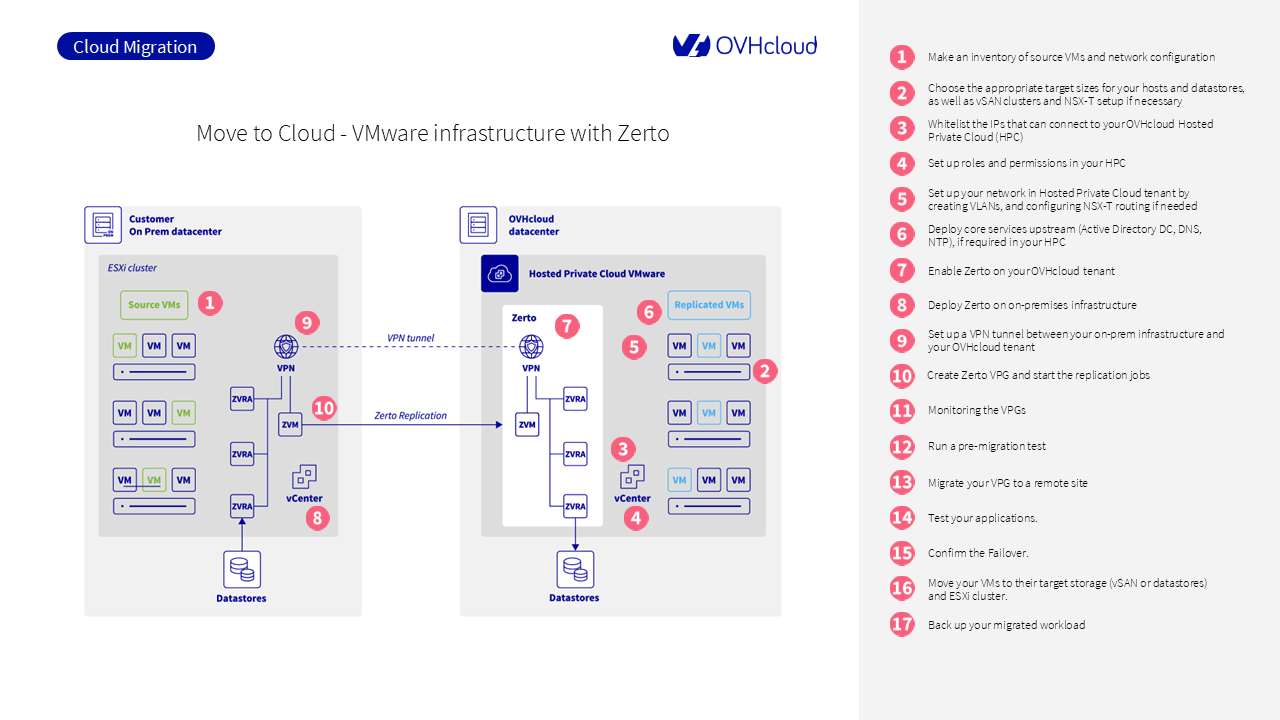
Task: Click the OVHcloud logo at the top
Action: pos(744,44)
